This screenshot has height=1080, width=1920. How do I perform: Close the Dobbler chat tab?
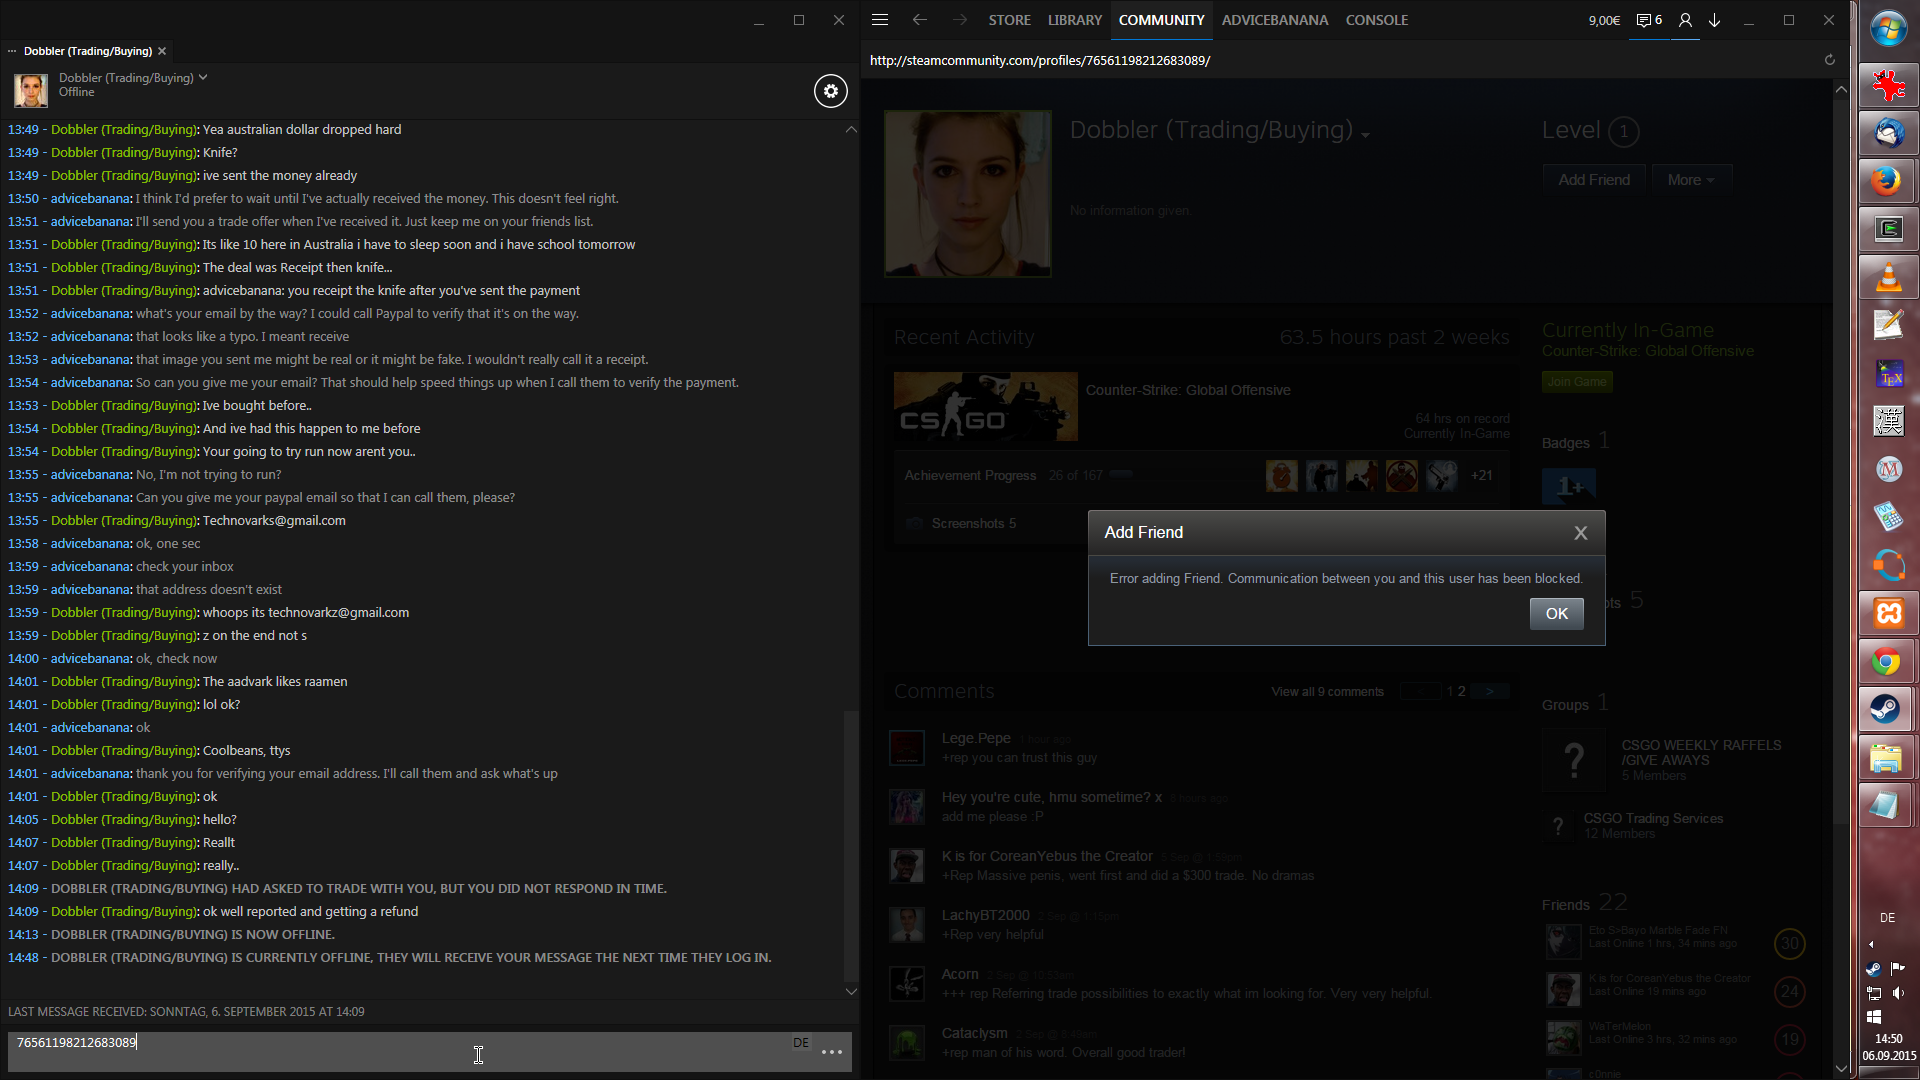click(162, 51)
